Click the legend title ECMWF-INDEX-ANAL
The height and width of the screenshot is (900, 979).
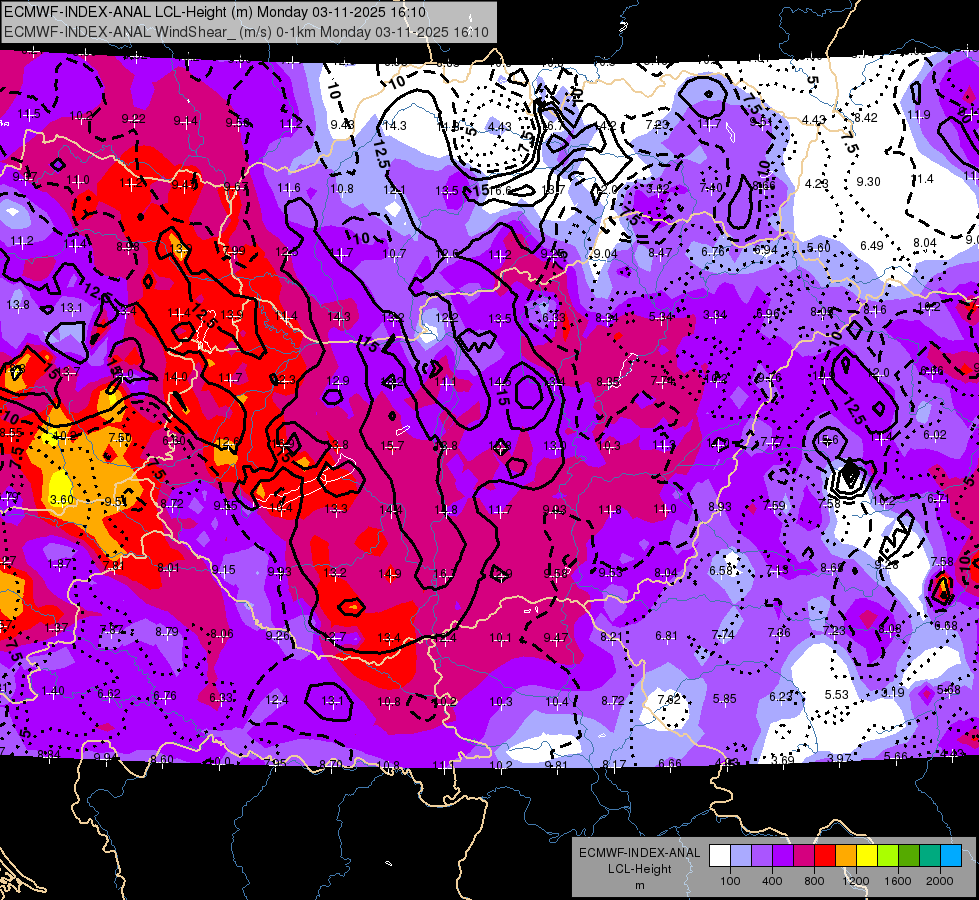tap(639, 853)
